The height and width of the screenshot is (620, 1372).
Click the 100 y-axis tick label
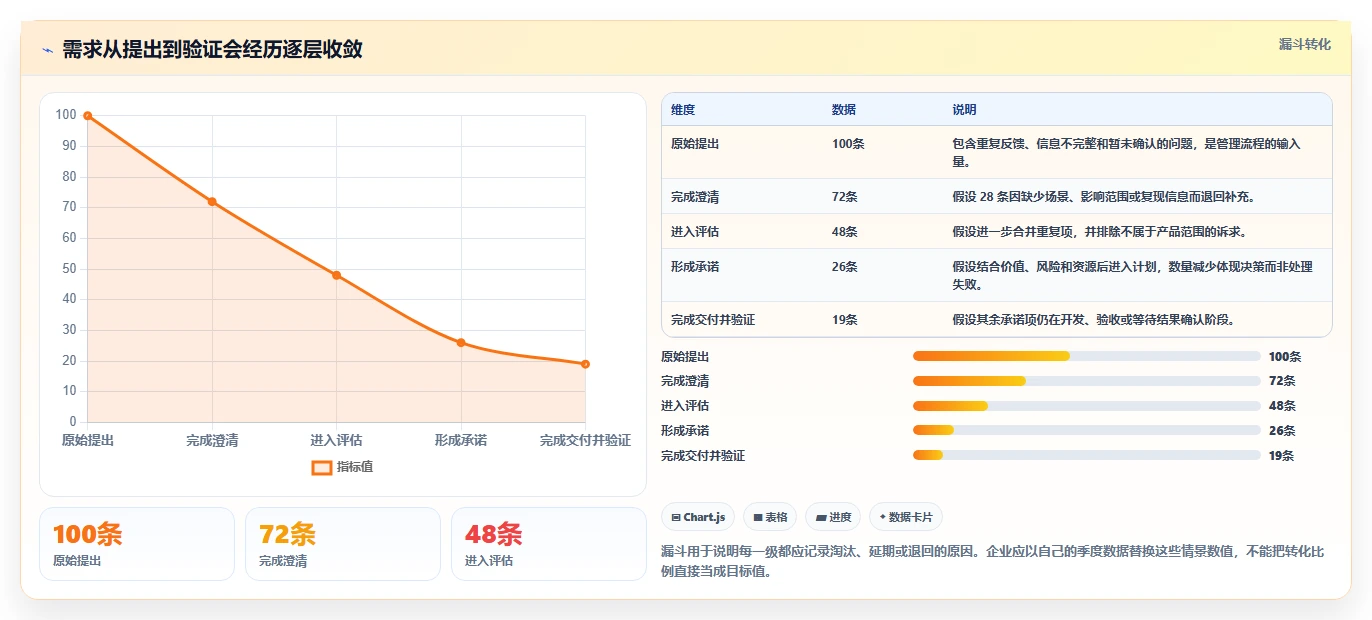click(66, 115)
